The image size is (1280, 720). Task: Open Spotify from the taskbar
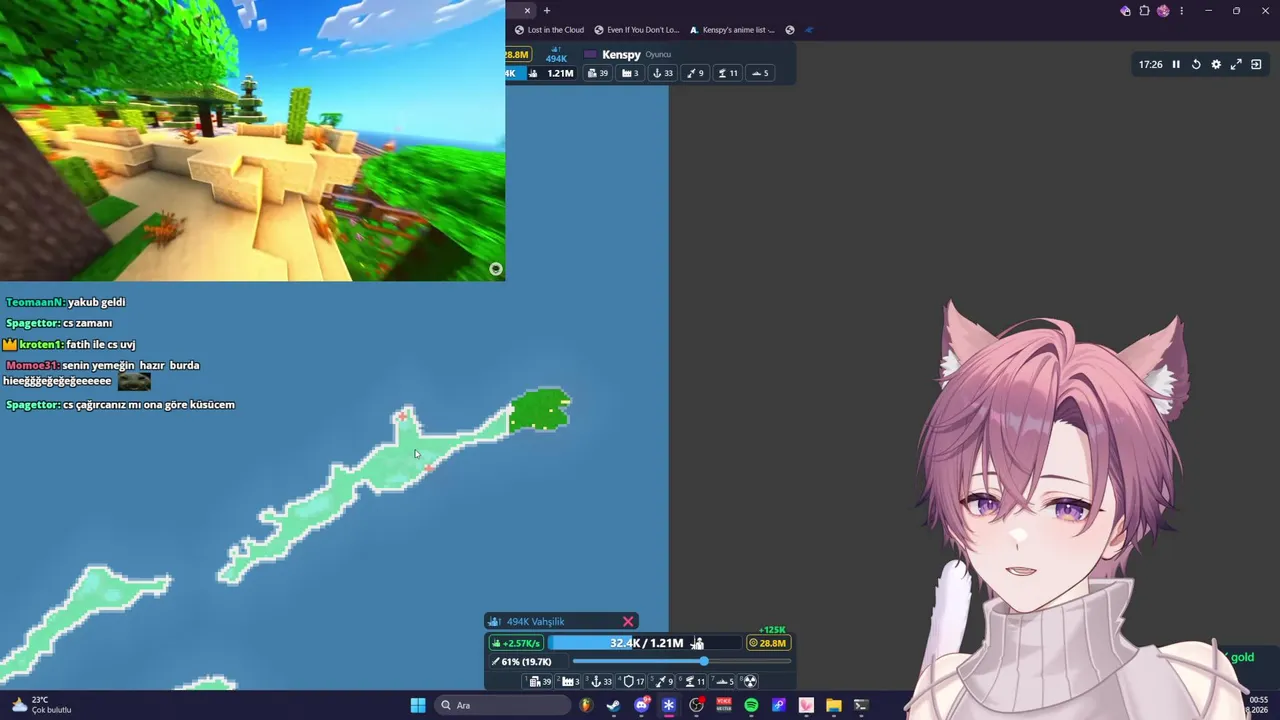751,705
